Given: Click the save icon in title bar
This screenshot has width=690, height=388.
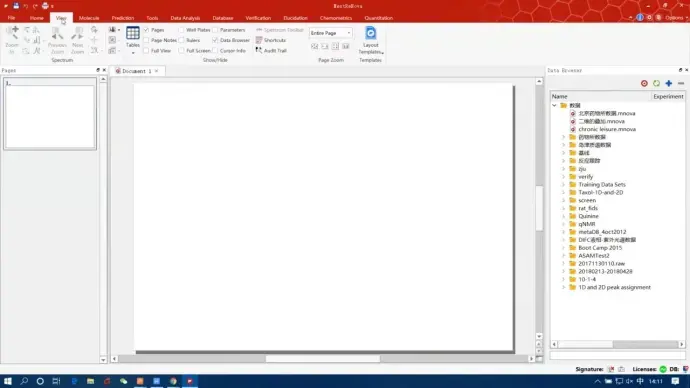Looking at the screenshot, I should tap(16, 6).
